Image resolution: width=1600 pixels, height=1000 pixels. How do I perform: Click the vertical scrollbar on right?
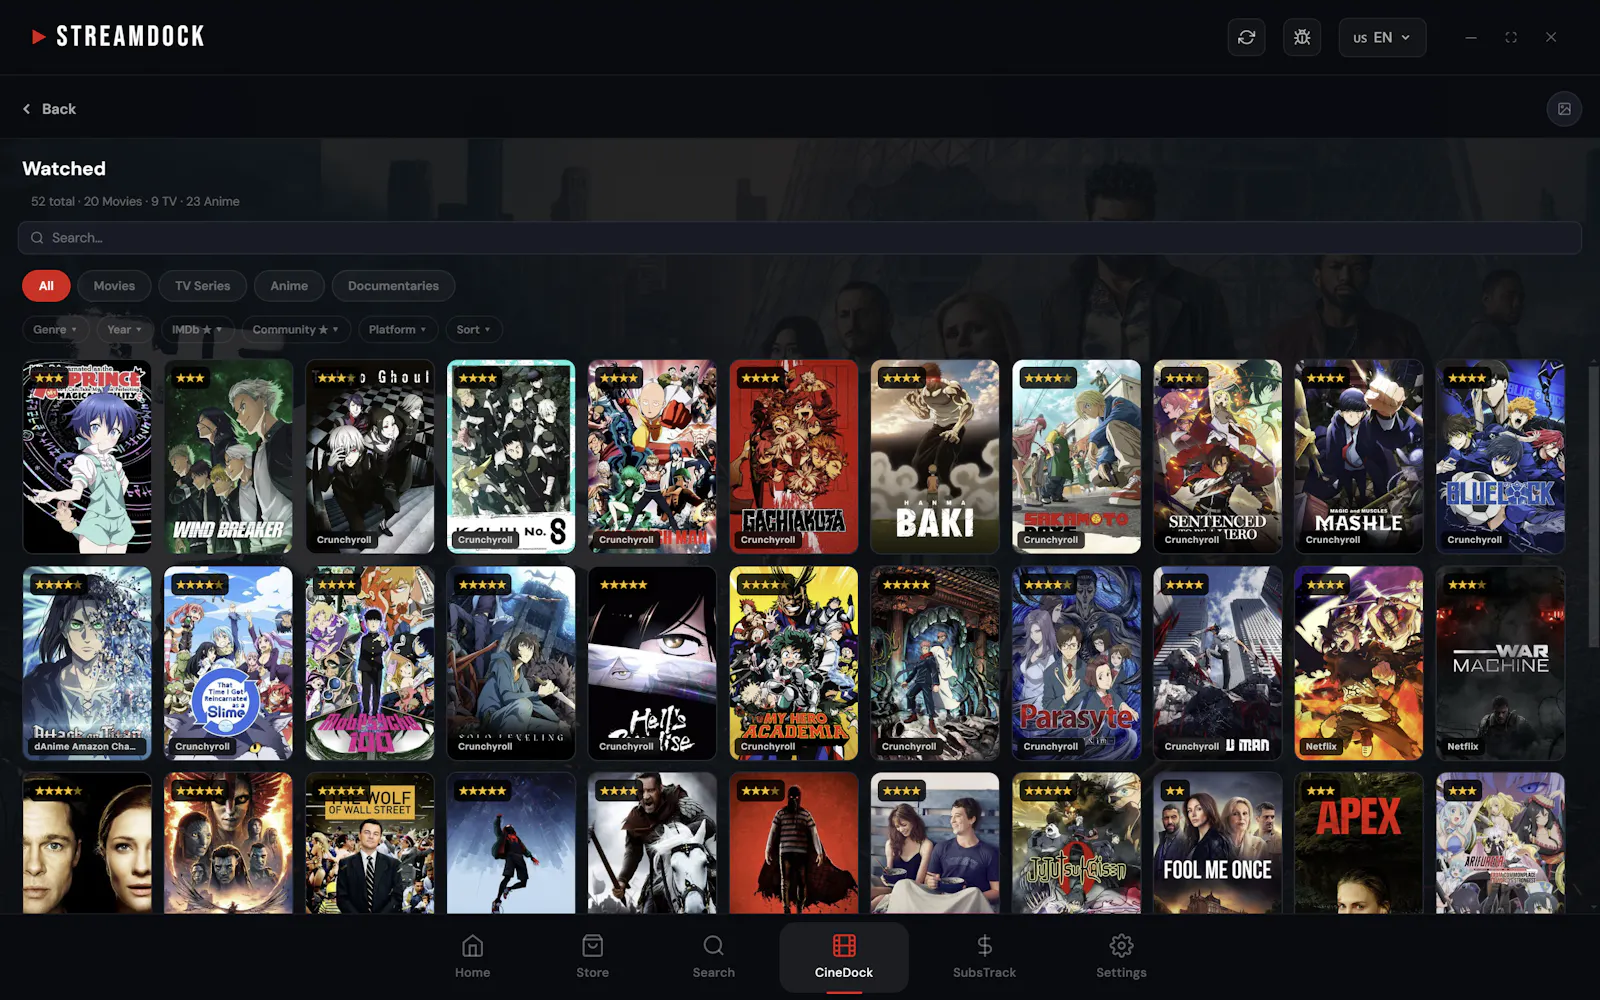click(1593, 505)
